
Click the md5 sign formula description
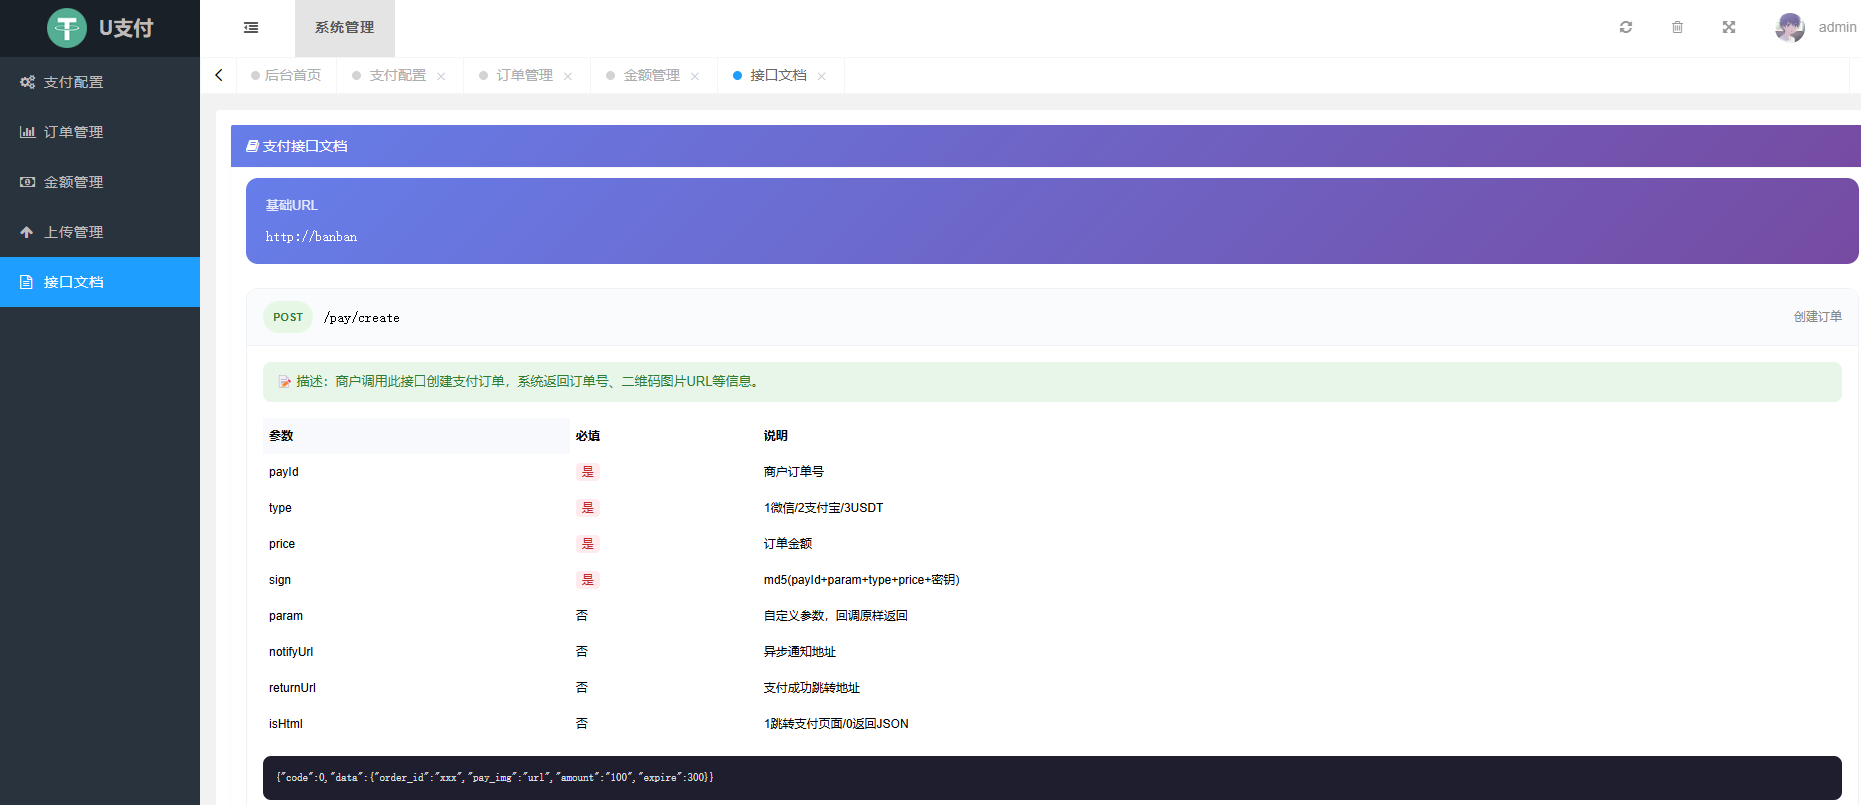pos(861,580)
